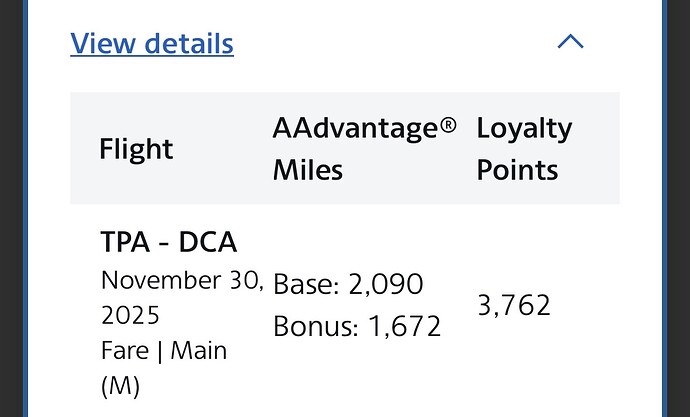Select the AAdvantage Miles column header

[x=364, y=148]
